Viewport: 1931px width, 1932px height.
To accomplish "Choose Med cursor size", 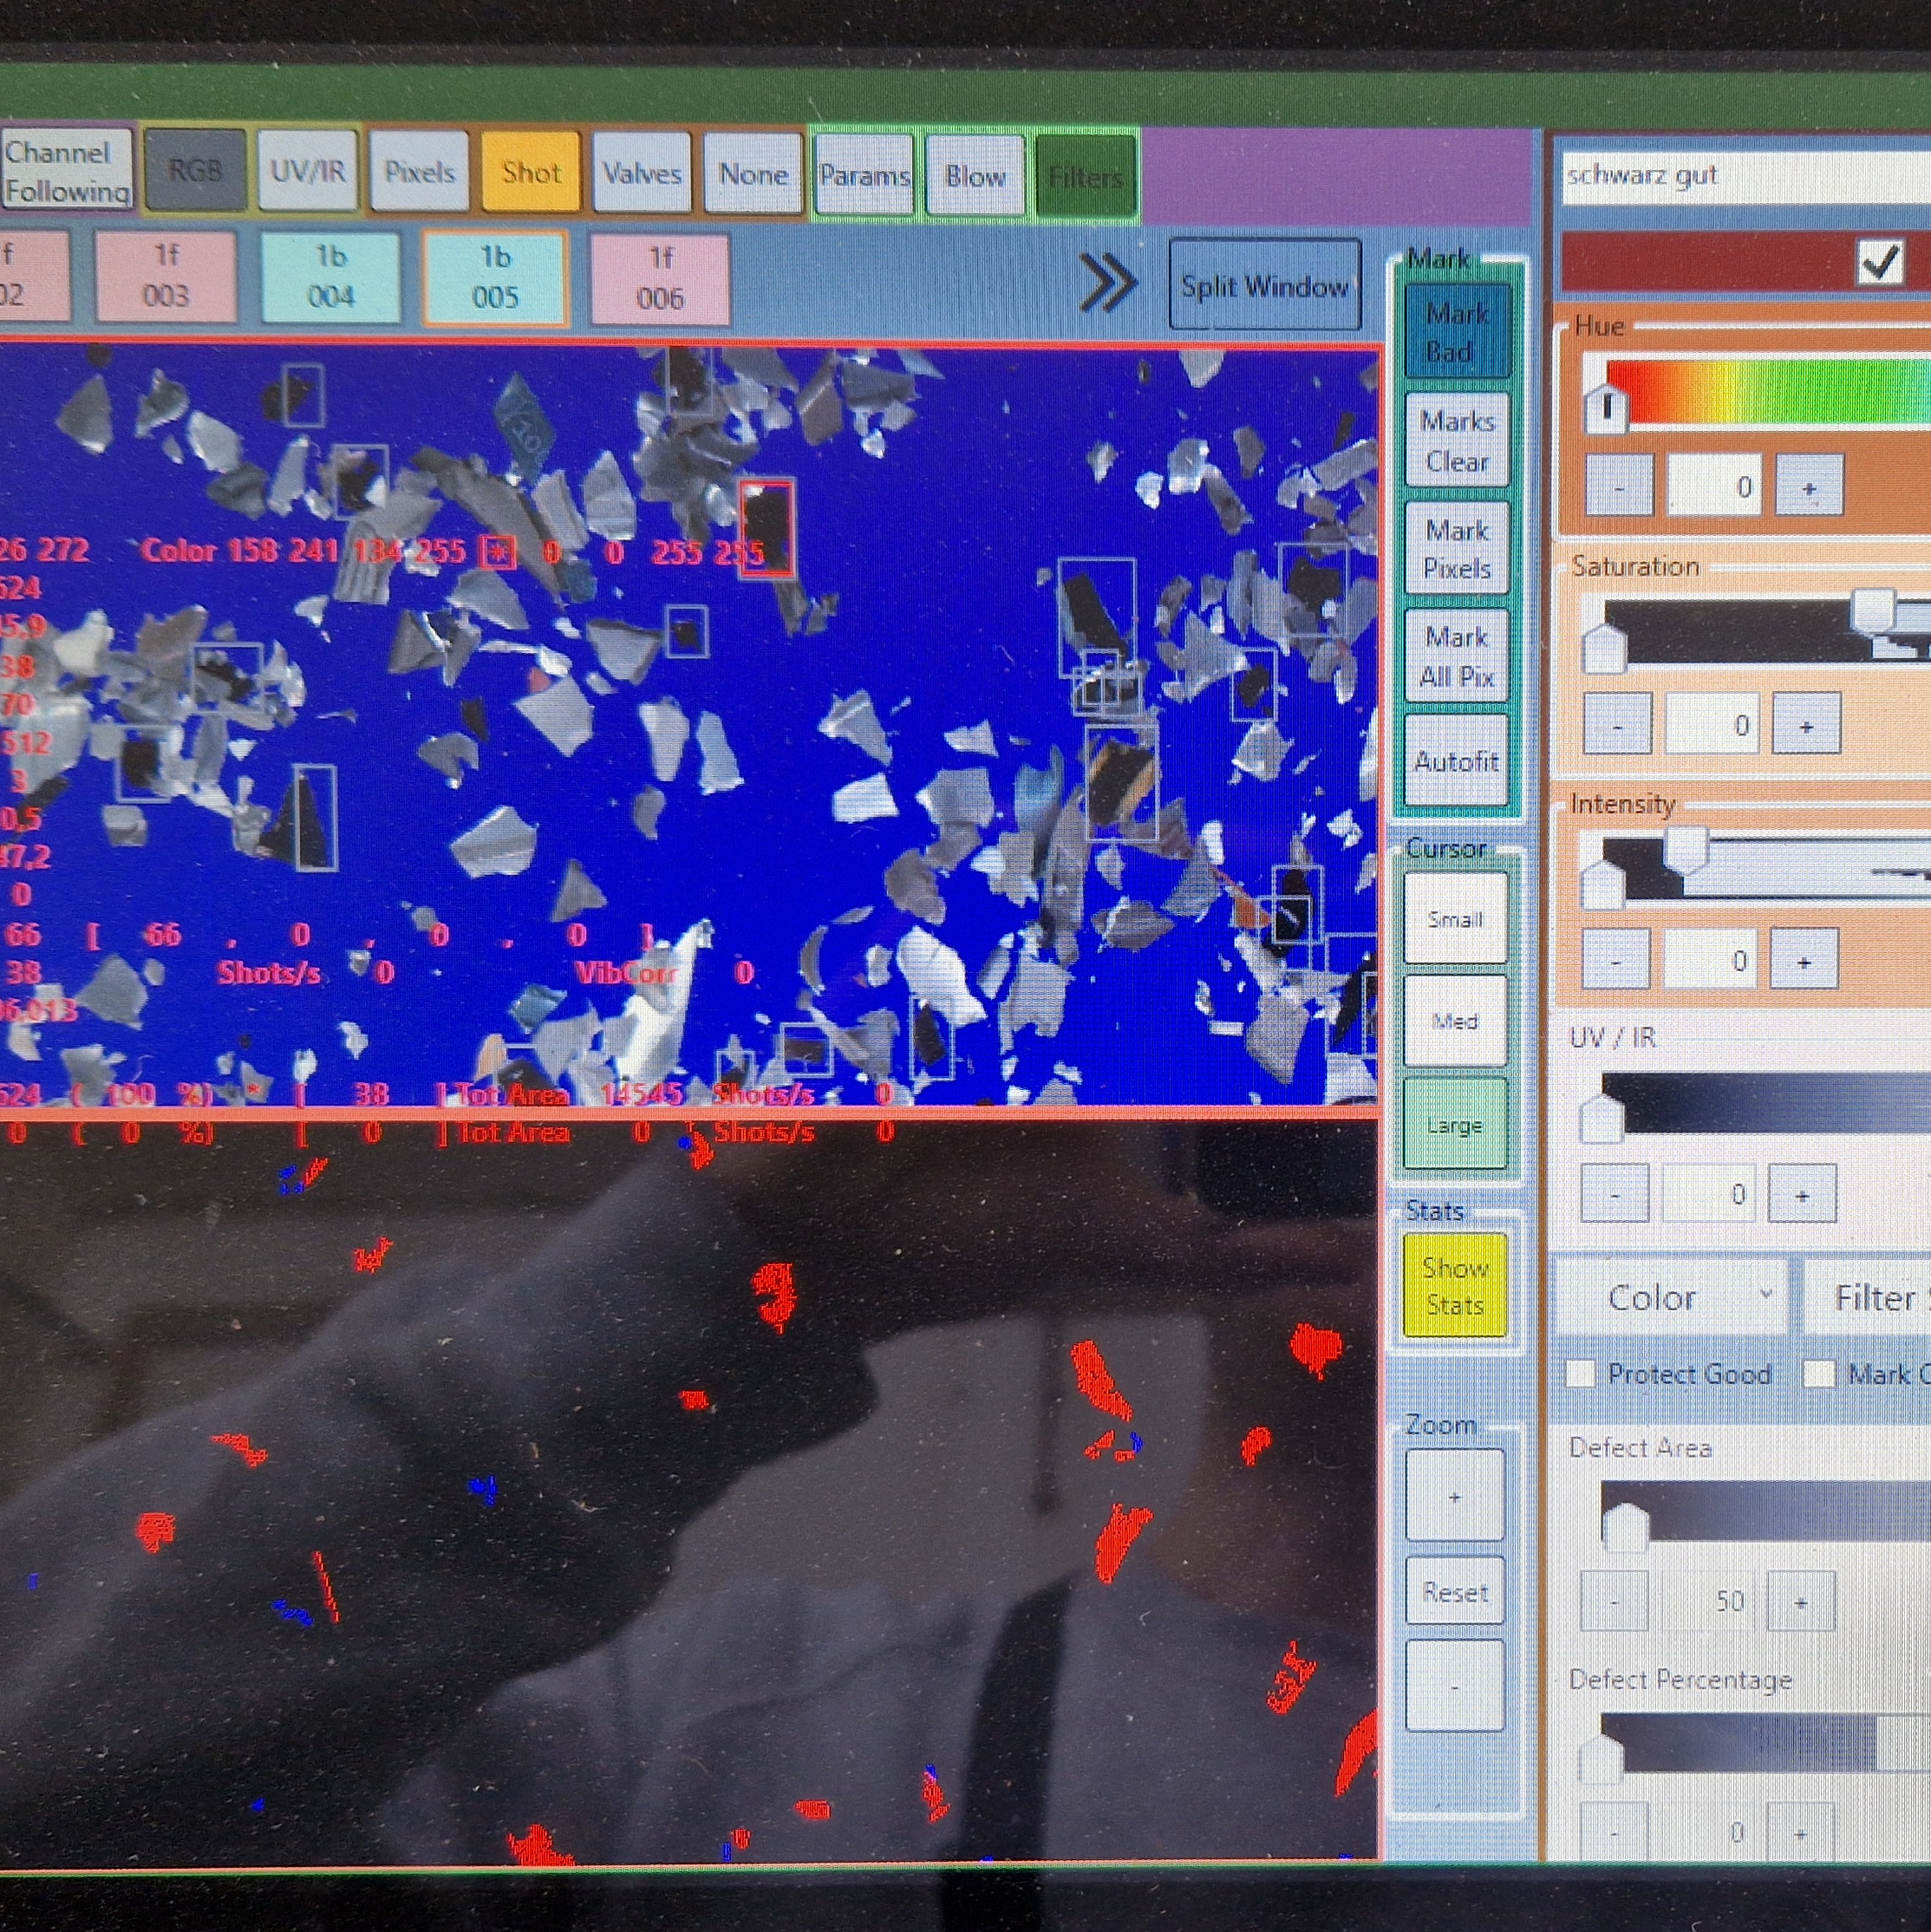I will (1455, 1021).
